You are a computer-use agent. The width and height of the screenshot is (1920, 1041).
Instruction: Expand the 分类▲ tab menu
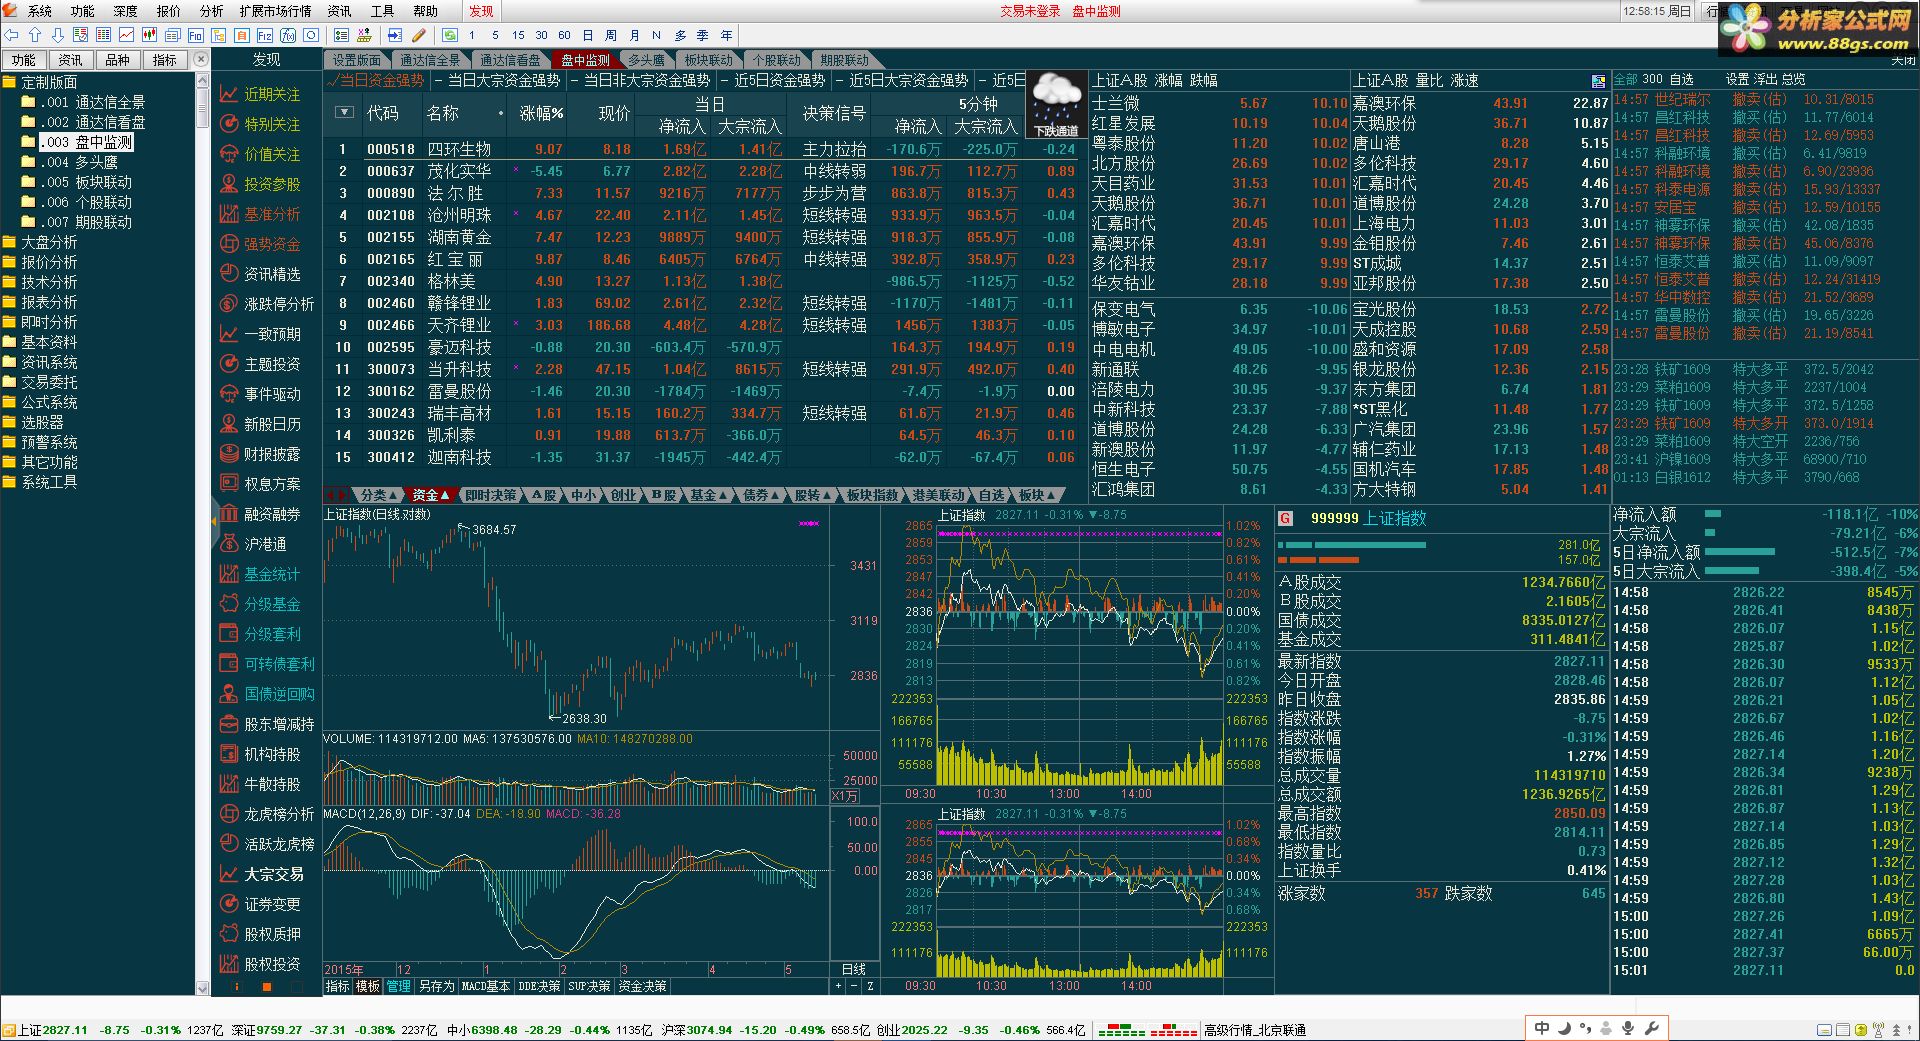click(379, 495)
